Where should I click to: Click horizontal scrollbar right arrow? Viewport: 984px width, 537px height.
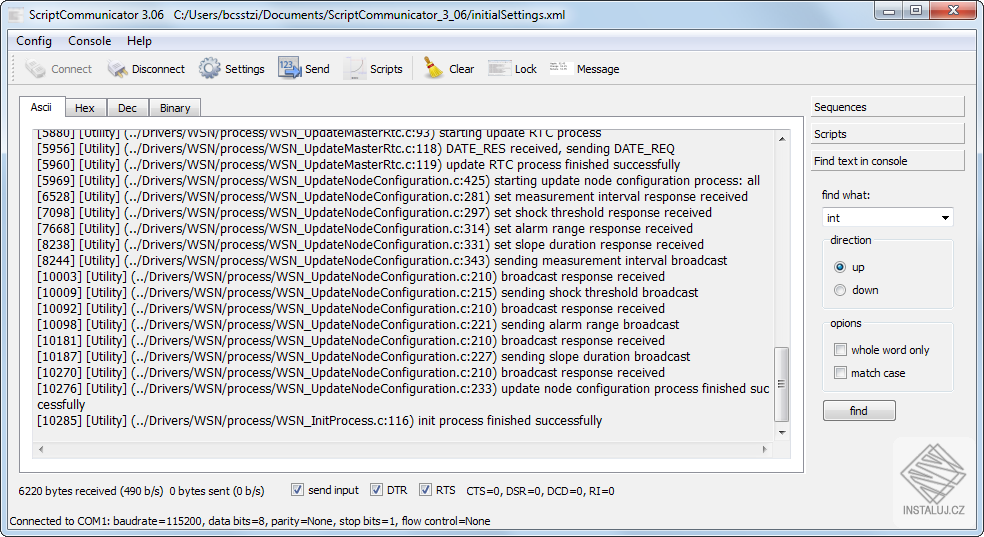coord(764,449)
